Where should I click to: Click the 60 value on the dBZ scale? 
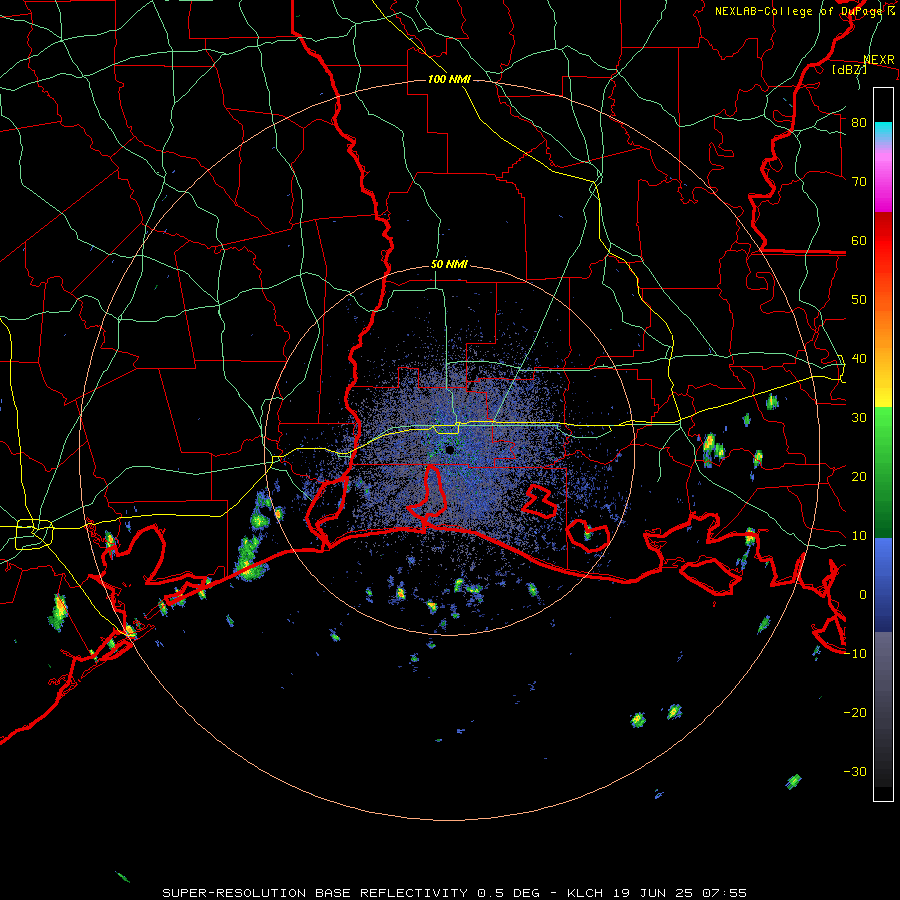(859, 241)
